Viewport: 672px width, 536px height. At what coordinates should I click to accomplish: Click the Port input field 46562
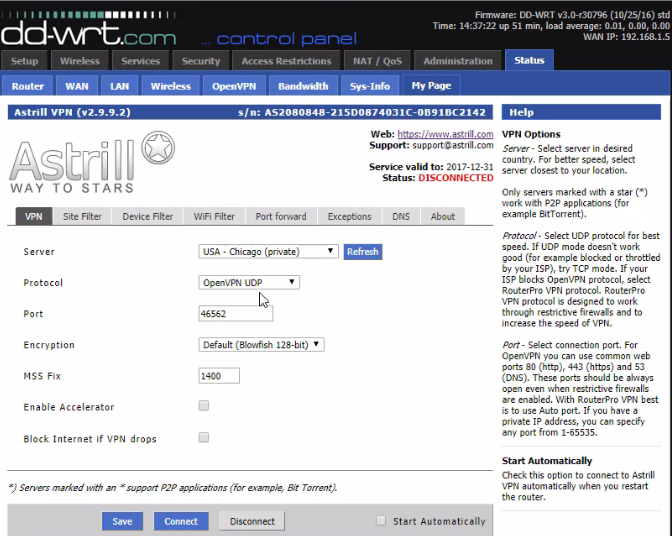coord(236,314)
